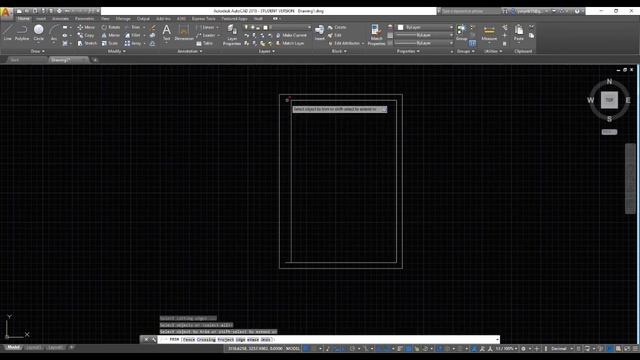Viewport: 640px width, 360px height.
Task: Activate the Fillet command
Action: tap(133, 36)
